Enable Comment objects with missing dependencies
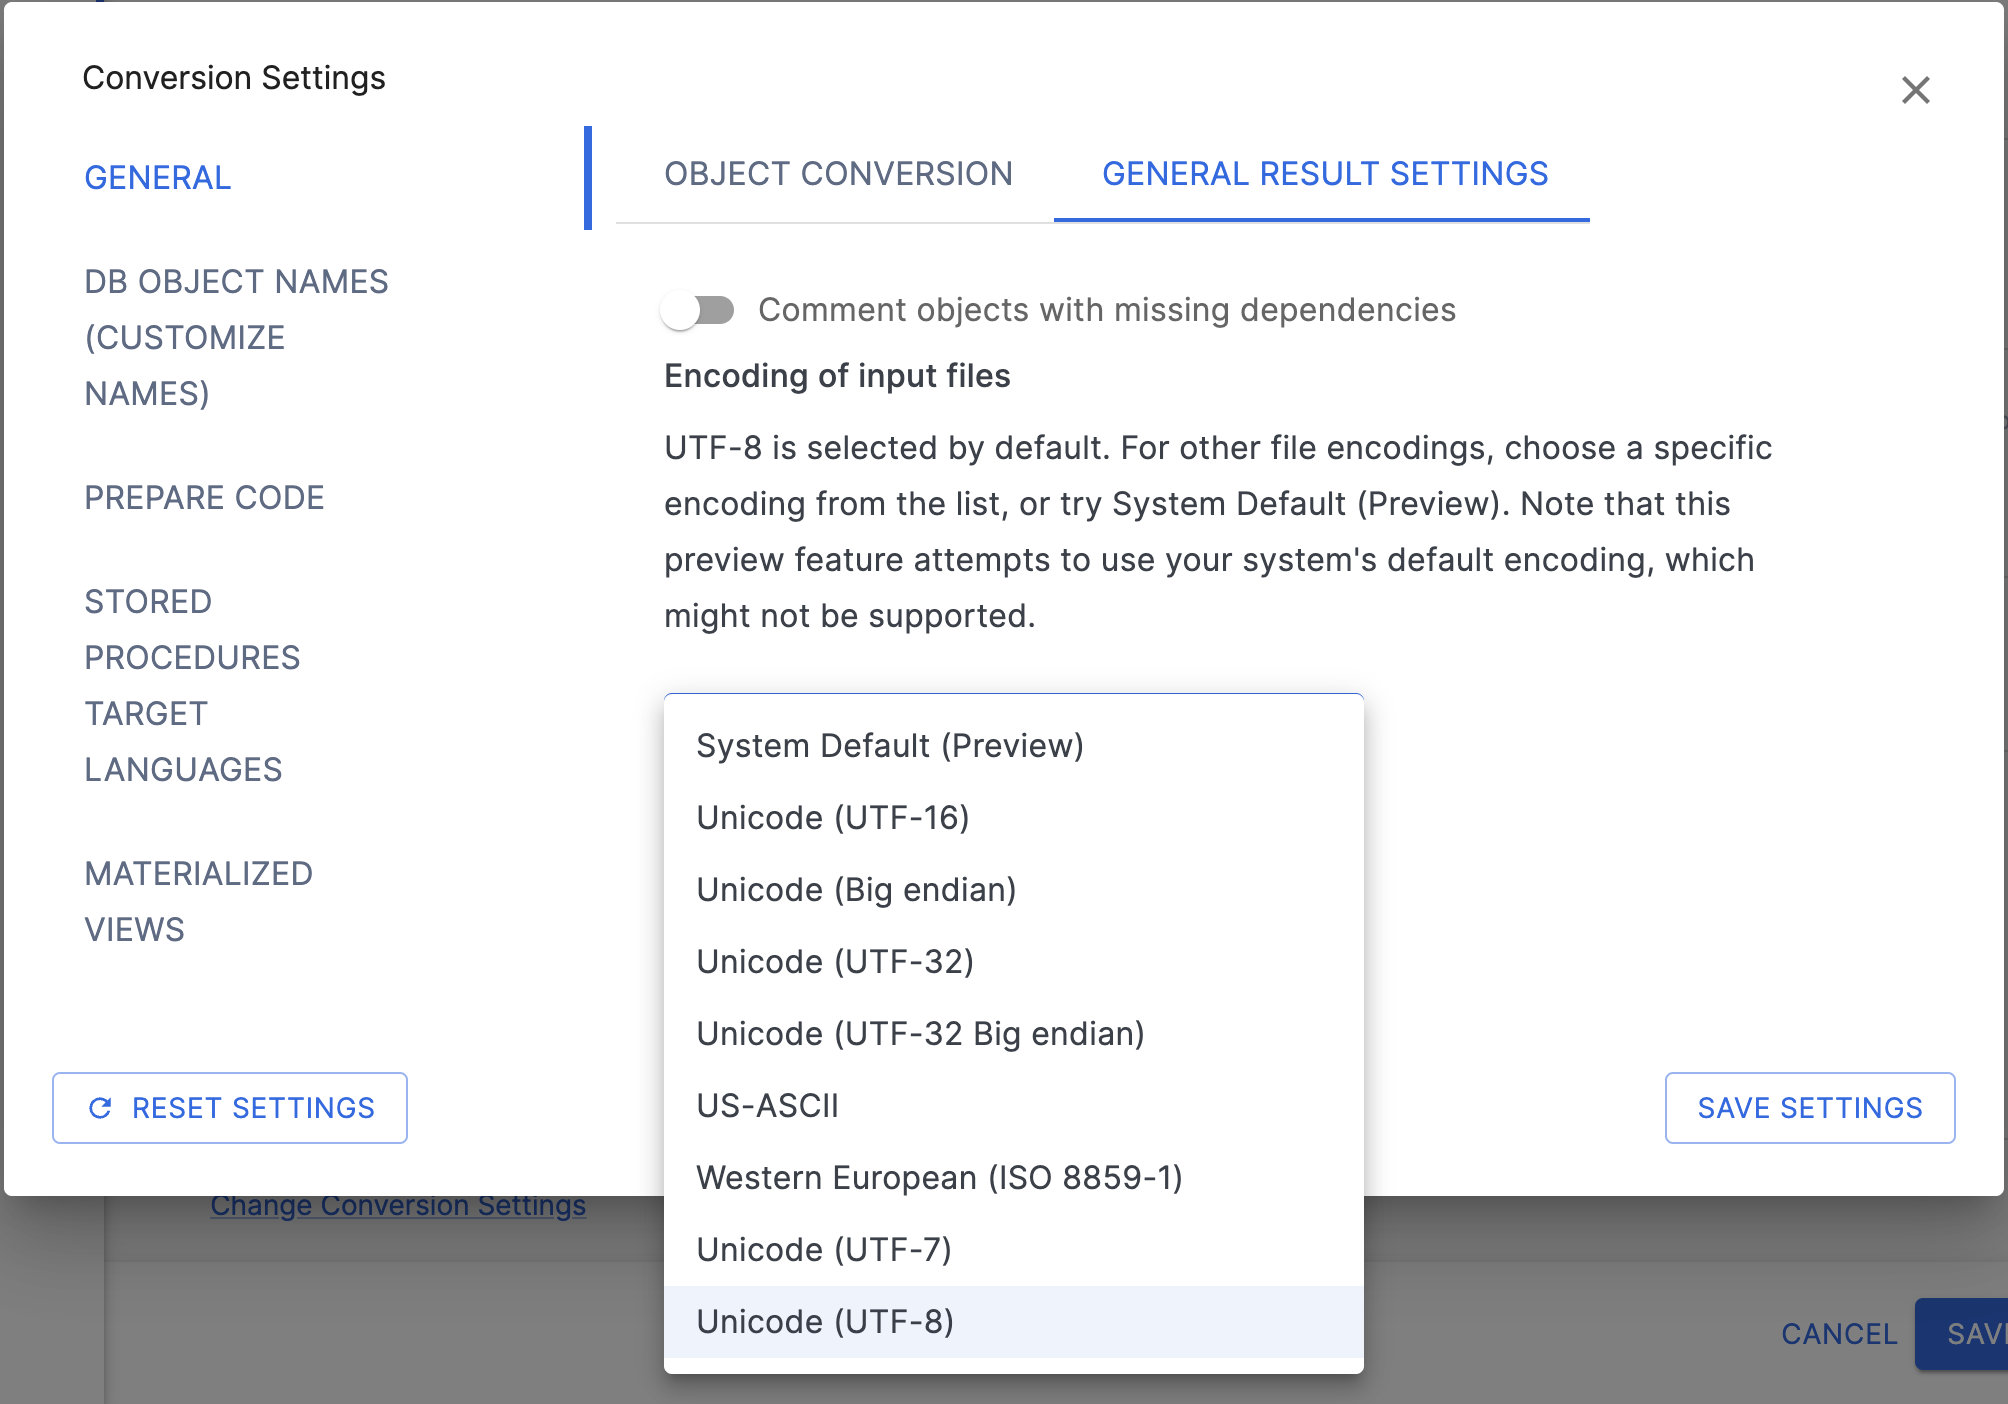The image size is (2008, 1404). [x=700, y=310]
